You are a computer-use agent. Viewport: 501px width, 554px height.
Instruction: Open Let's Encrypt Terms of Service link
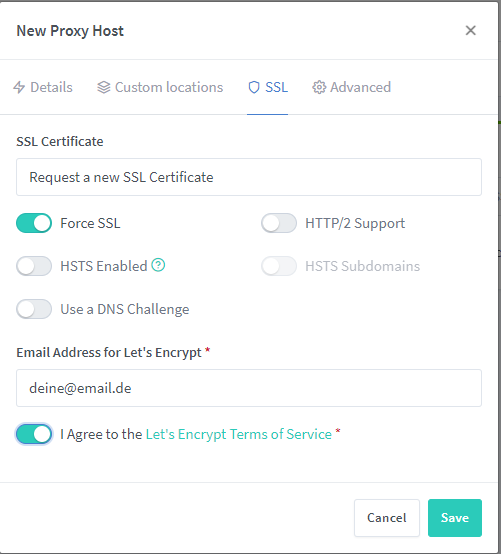tap(239, 434)
